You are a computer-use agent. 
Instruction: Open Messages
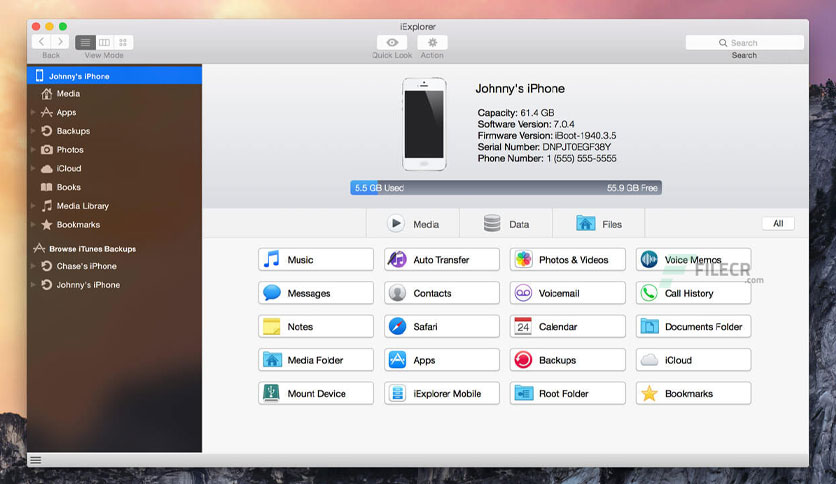[316, 293]
